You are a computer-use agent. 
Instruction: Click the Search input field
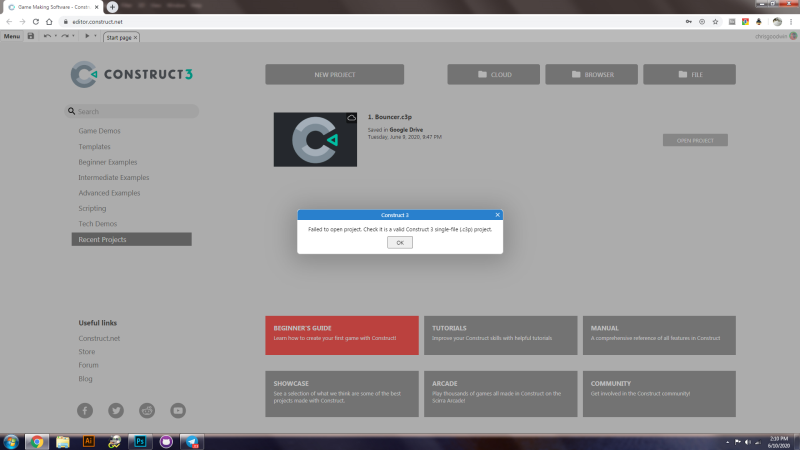click(x=132, y=111)
